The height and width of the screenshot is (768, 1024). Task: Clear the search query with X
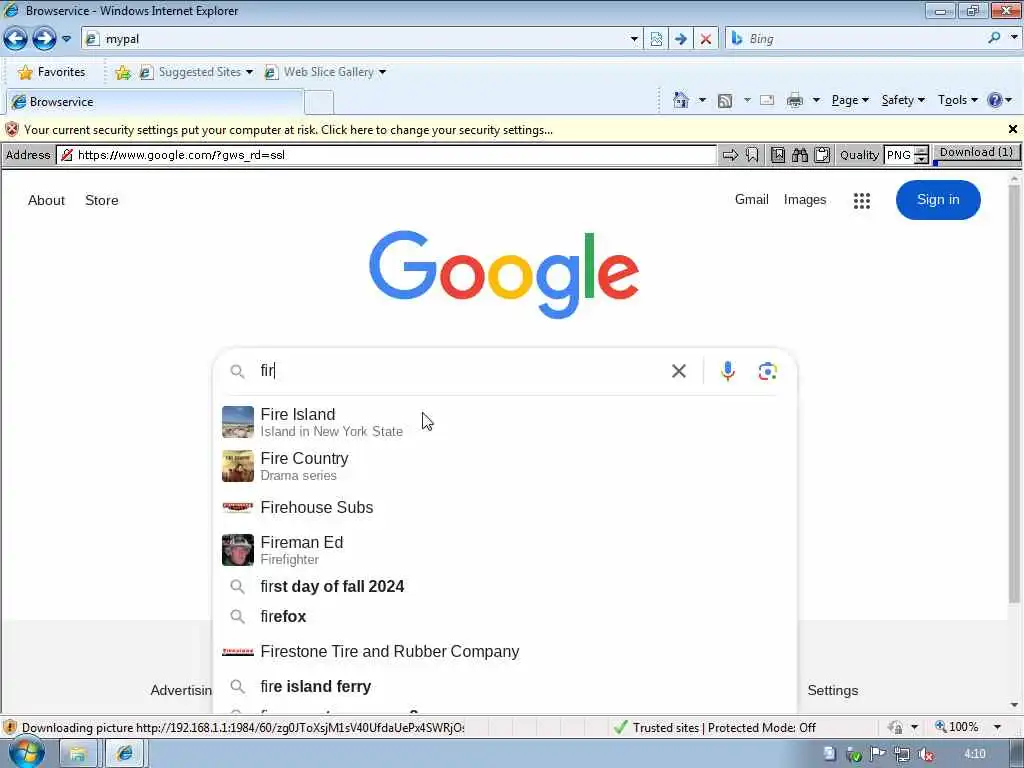(x=679, y=371)
